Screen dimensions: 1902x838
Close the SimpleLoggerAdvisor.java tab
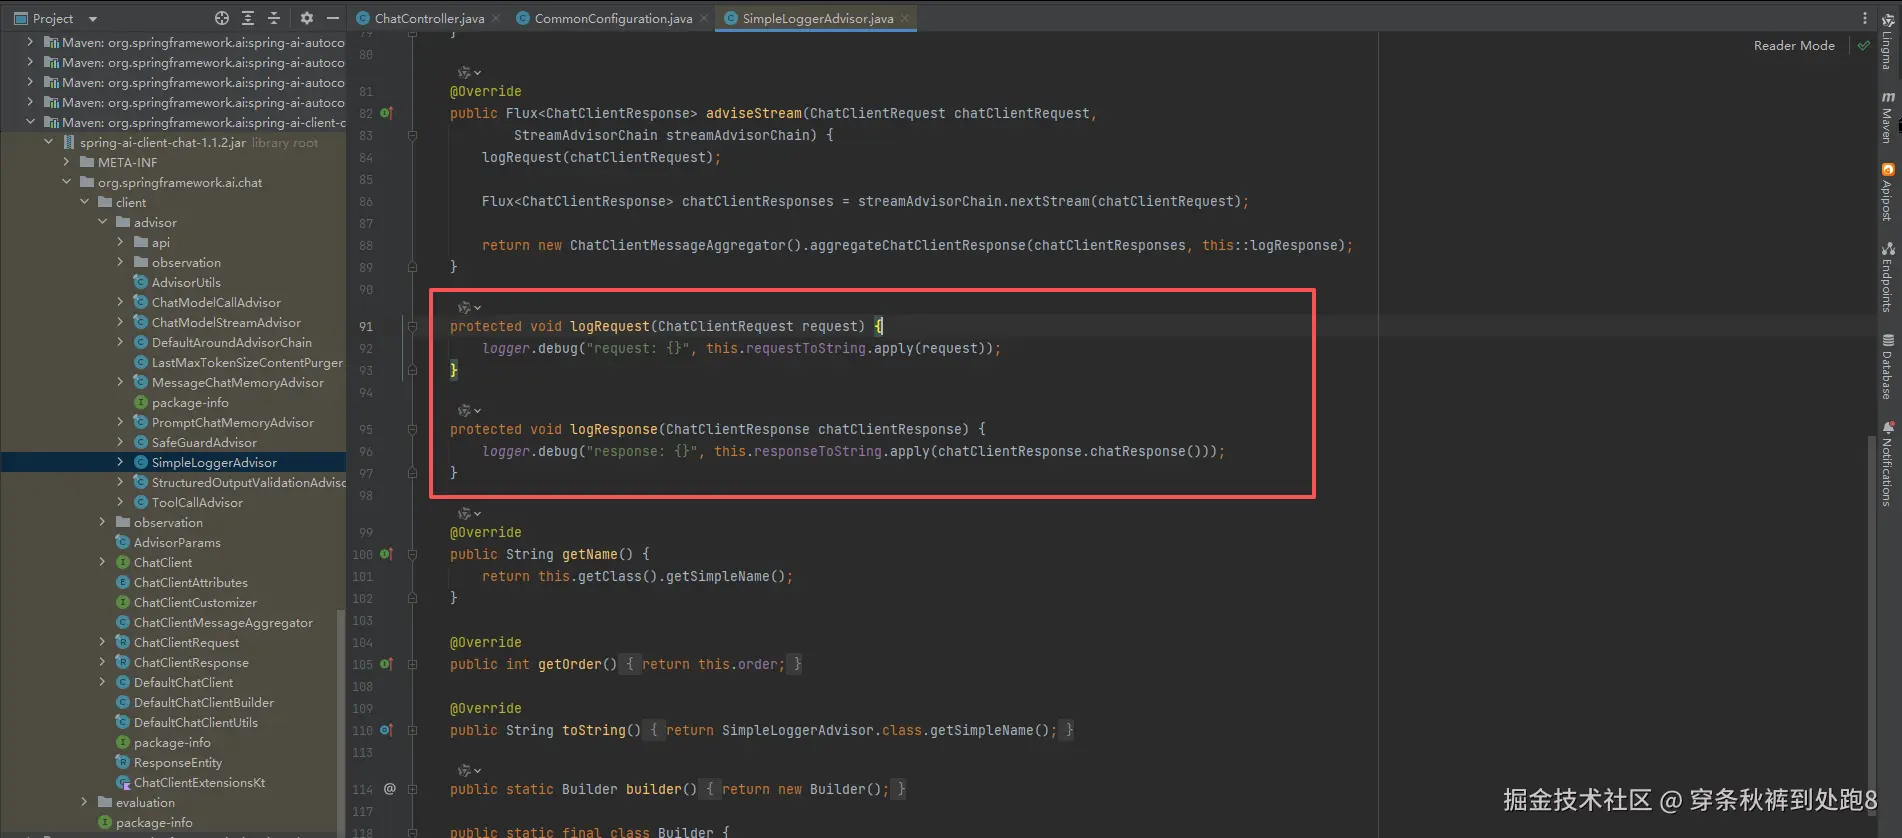[x=905, y=18]
